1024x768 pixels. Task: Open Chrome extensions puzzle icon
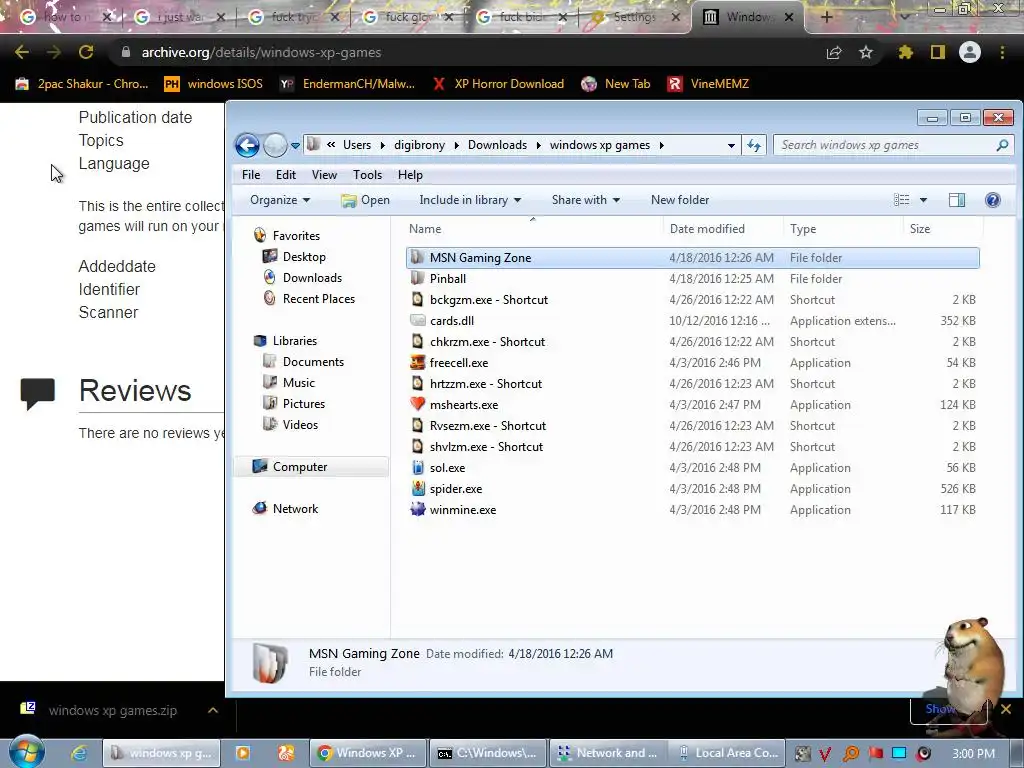pyautogui.click(x=906, y=52)
